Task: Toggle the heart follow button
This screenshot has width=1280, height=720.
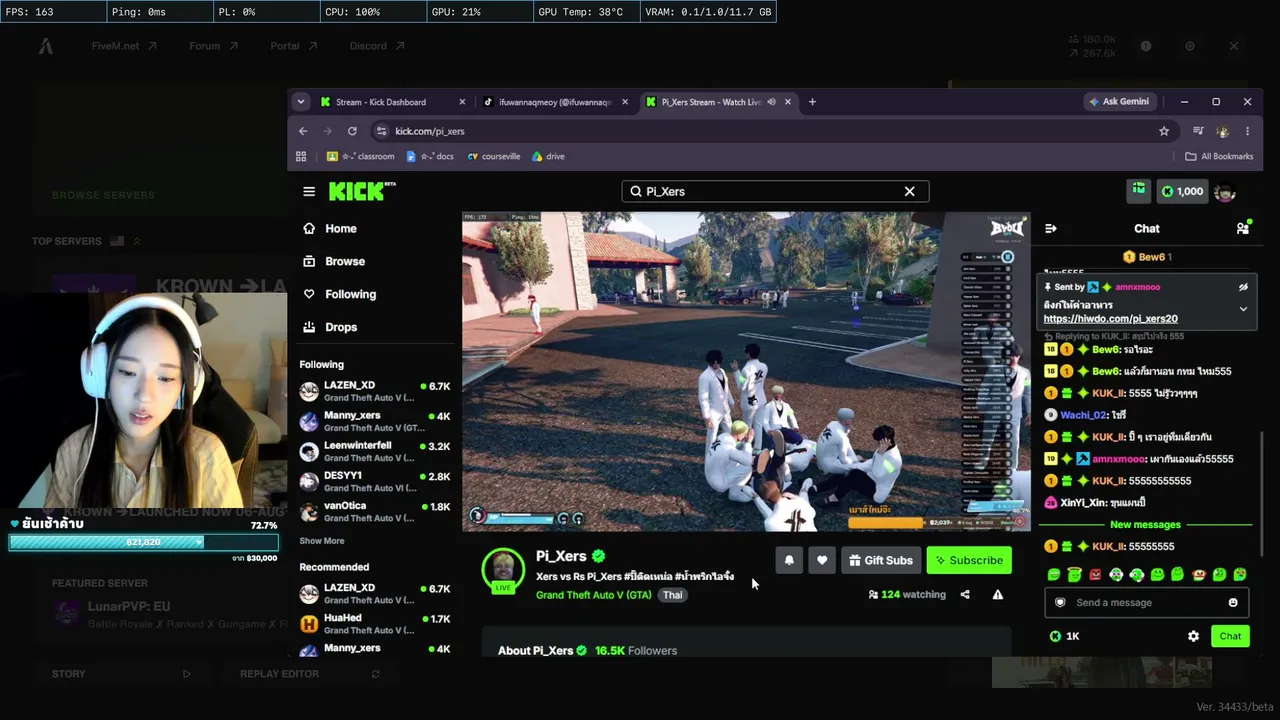Action: click(x=822, y=561)
